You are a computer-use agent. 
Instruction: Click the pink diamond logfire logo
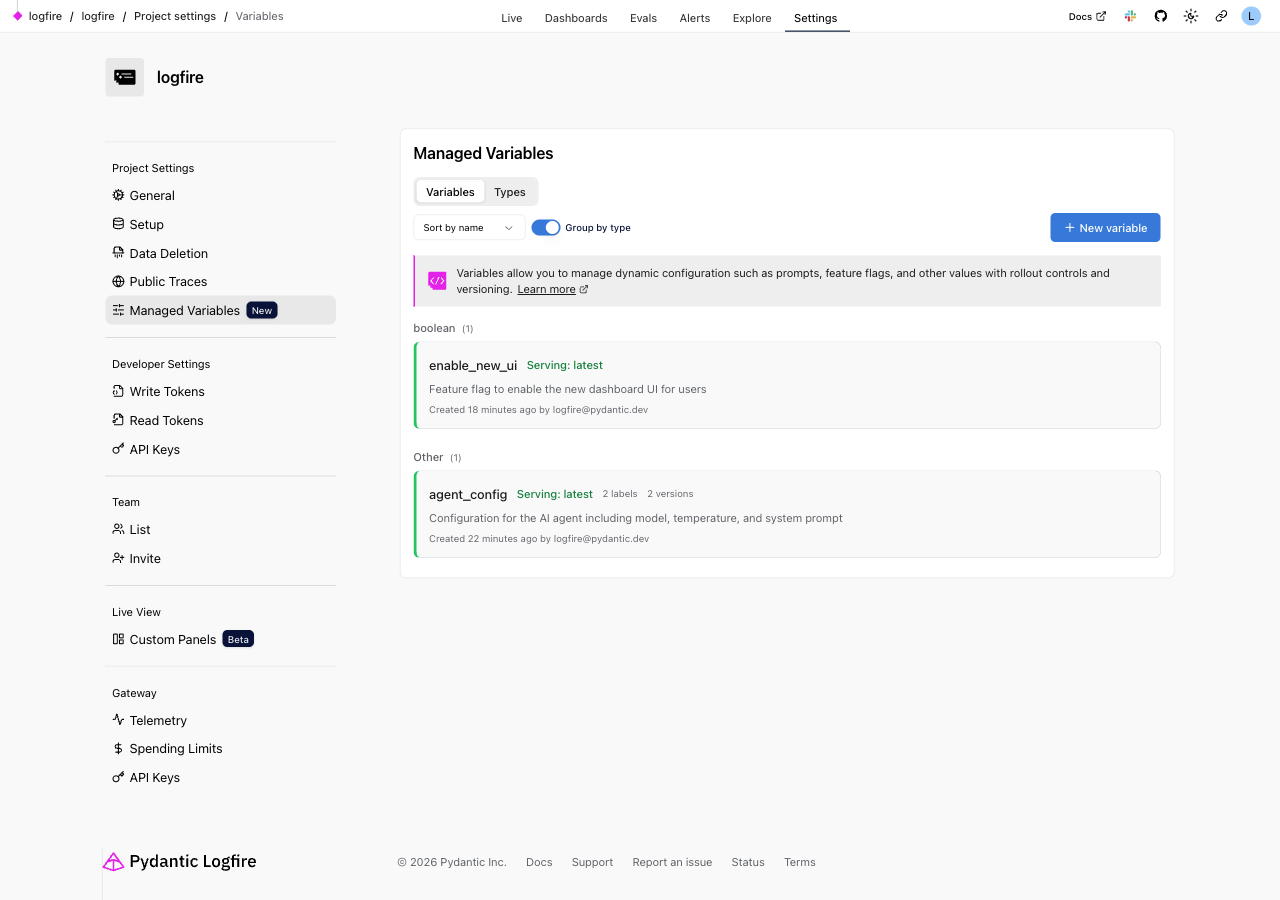(17, 16)
